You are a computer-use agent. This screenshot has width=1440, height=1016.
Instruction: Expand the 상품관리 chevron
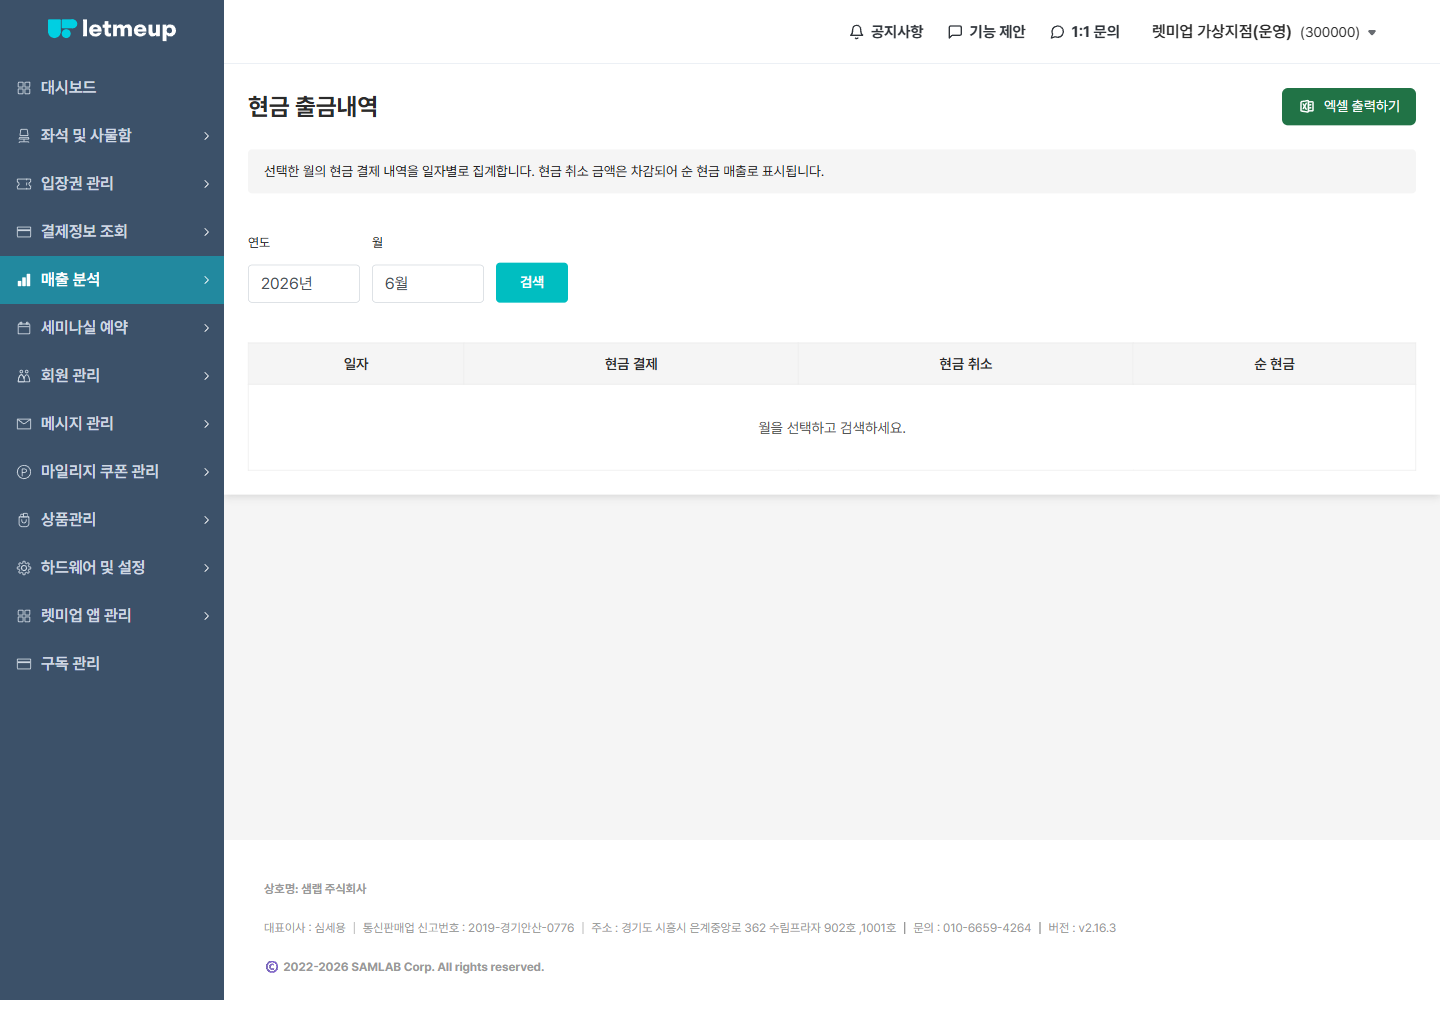pos(207,520)
